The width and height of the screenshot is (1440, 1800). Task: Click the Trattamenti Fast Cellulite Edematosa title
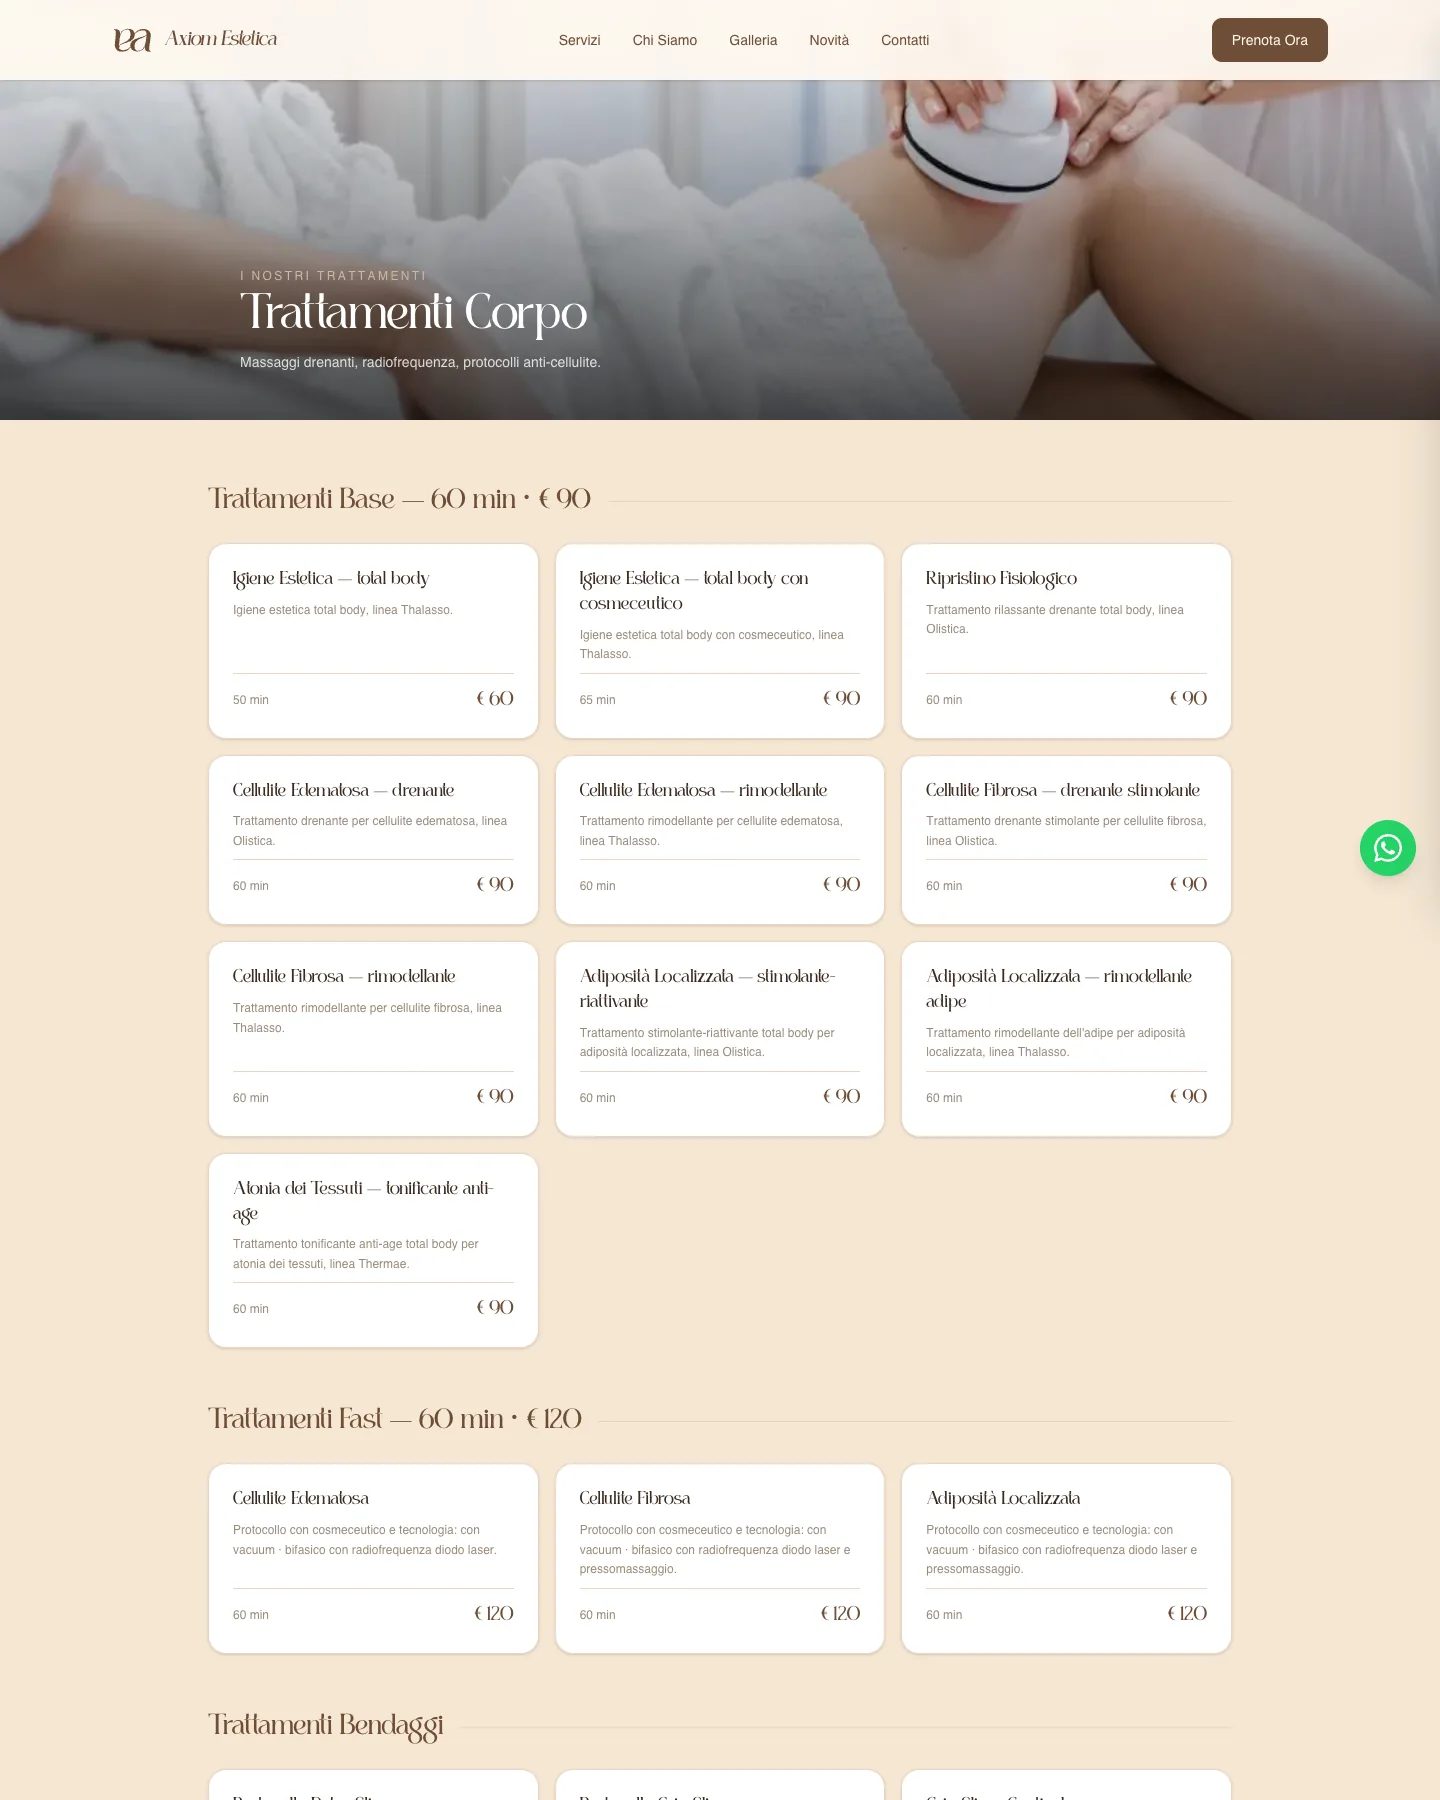tap(301, 1498)
